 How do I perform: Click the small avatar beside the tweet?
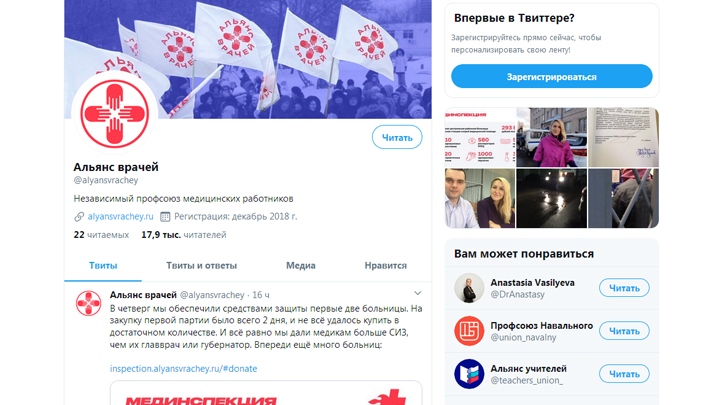(x=88, y=303)
